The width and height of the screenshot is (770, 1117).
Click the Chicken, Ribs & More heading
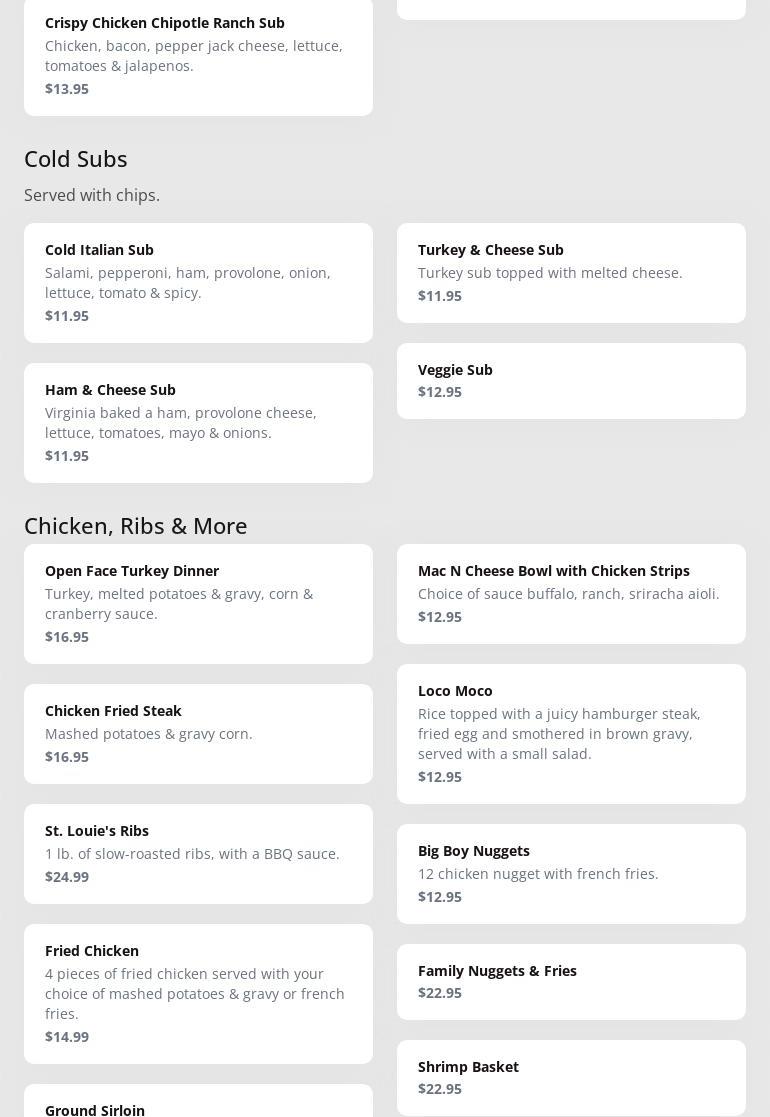[136, 526]
